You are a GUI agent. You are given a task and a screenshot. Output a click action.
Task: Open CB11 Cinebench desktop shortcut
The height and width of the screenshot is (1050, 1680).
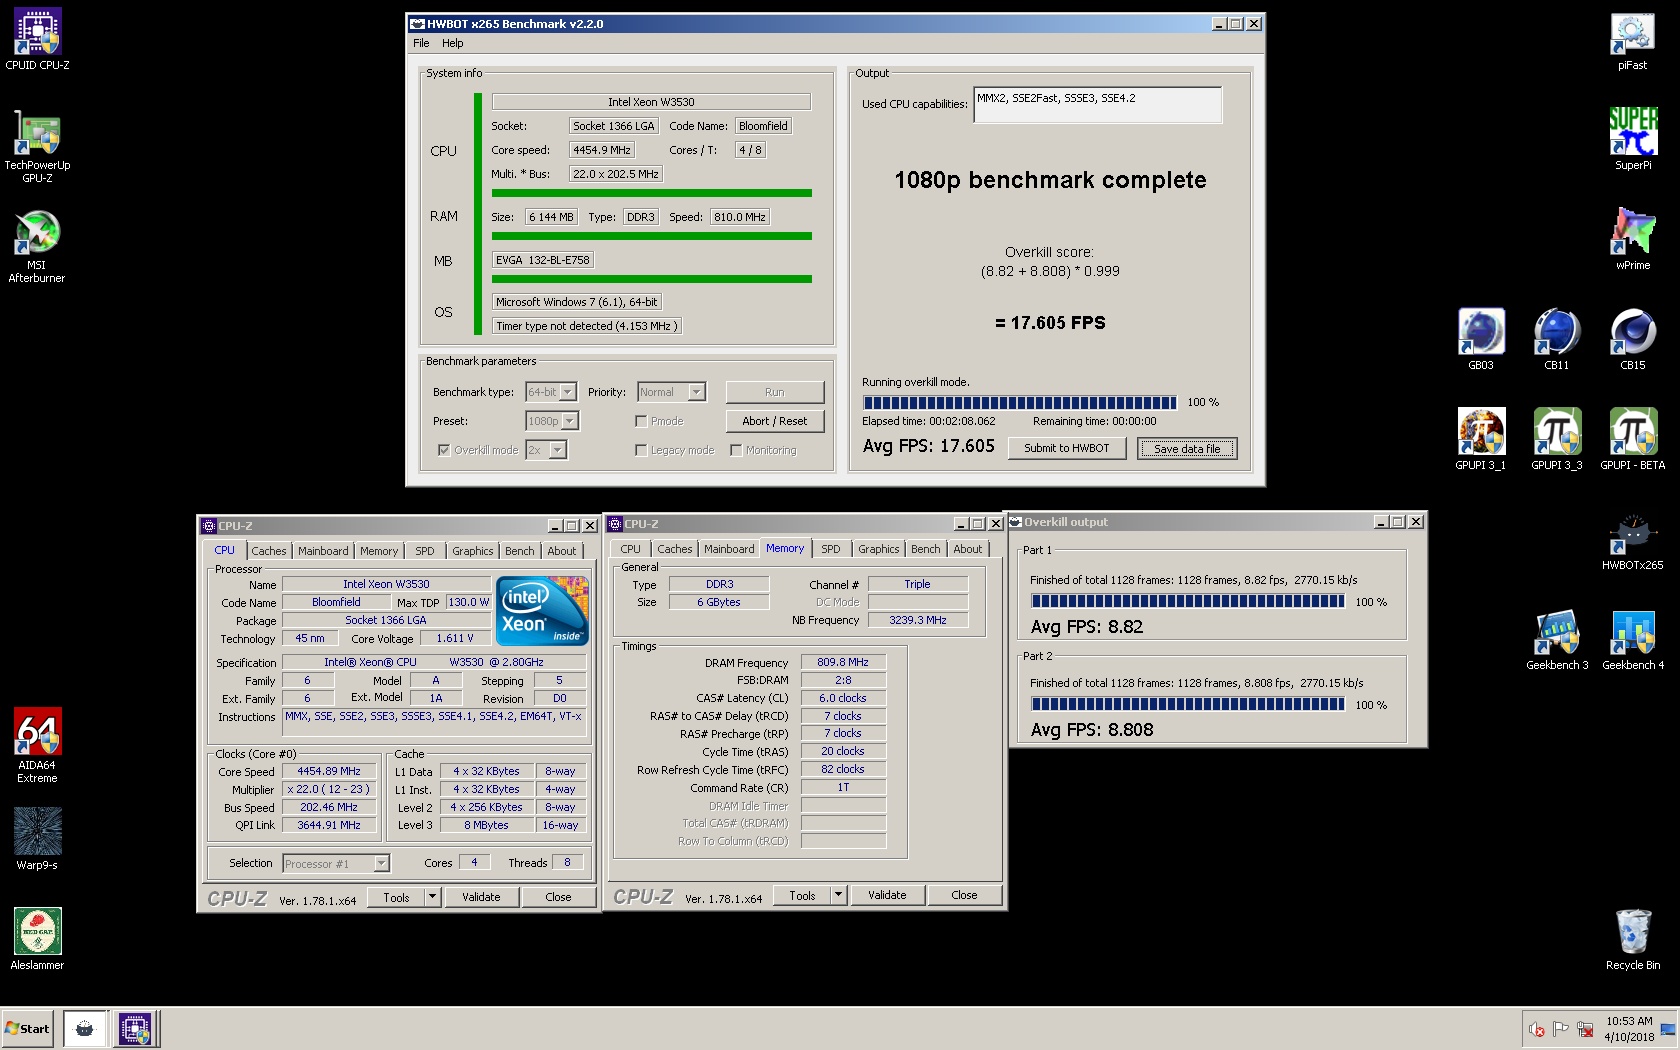tap(1556, 339)
